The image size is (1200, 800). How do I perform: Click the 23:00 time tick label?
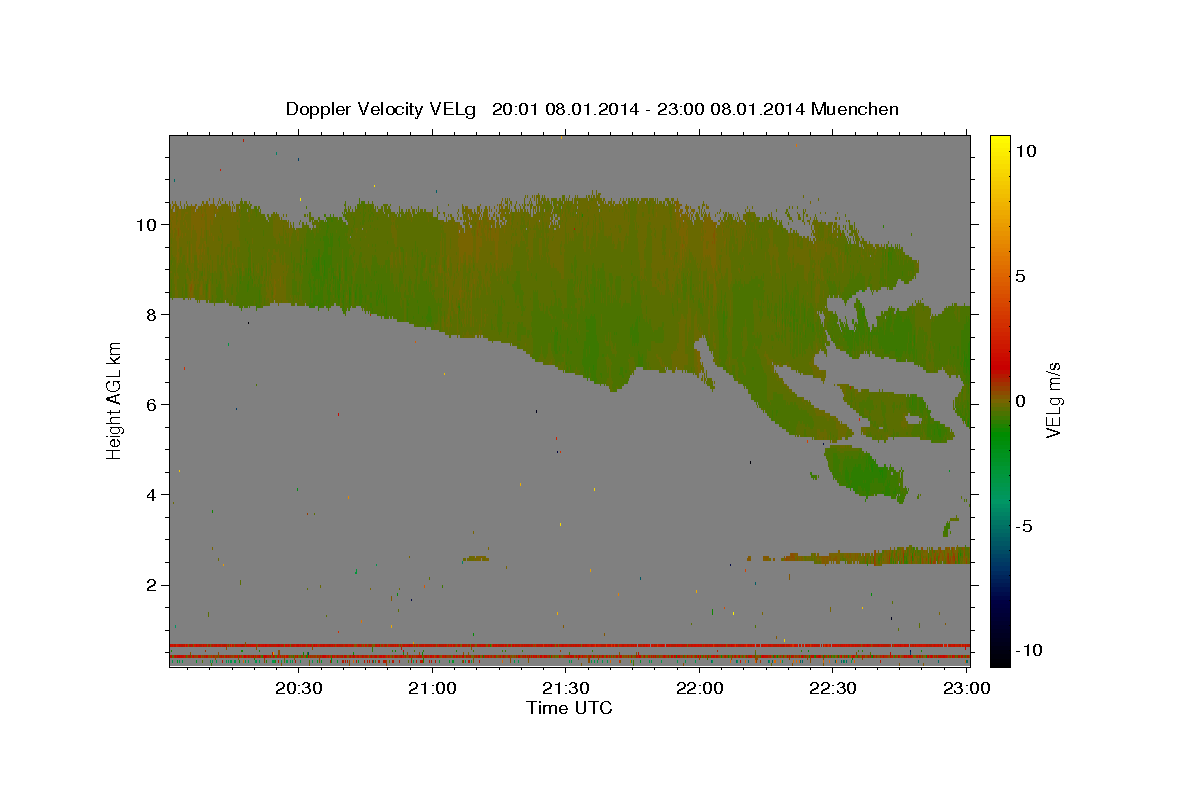point(965,688)
